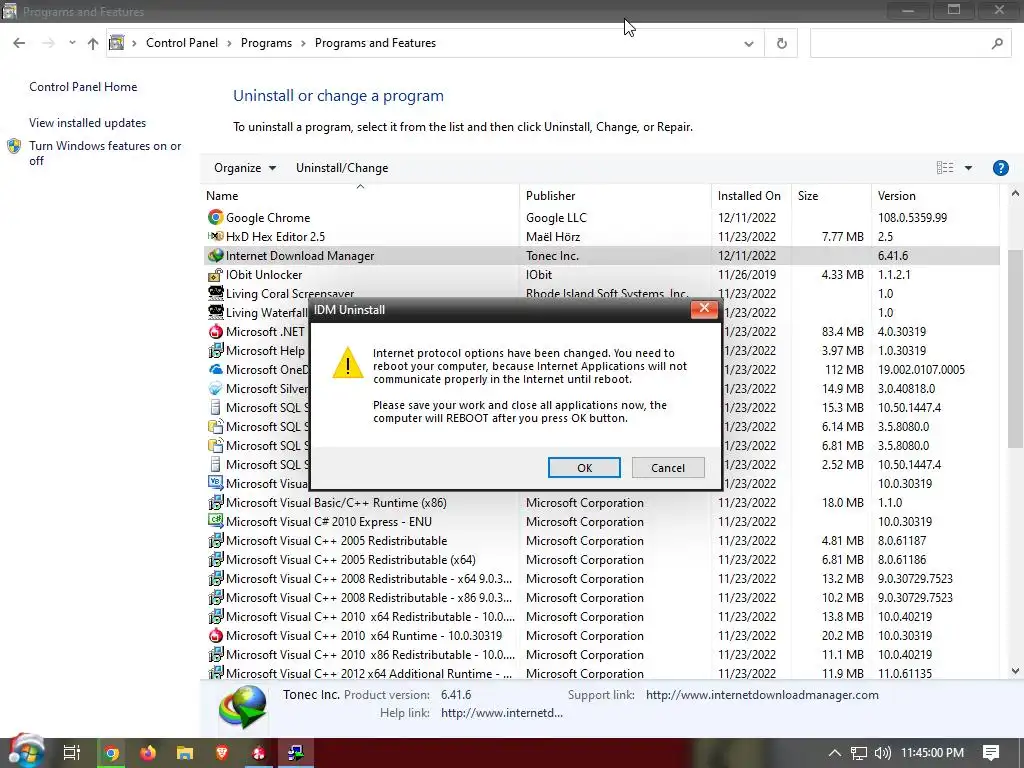This screenshot has width=1024, height=768.
Task: Open the recent locations dropdown arrow
Action: [x=72, y=43]
